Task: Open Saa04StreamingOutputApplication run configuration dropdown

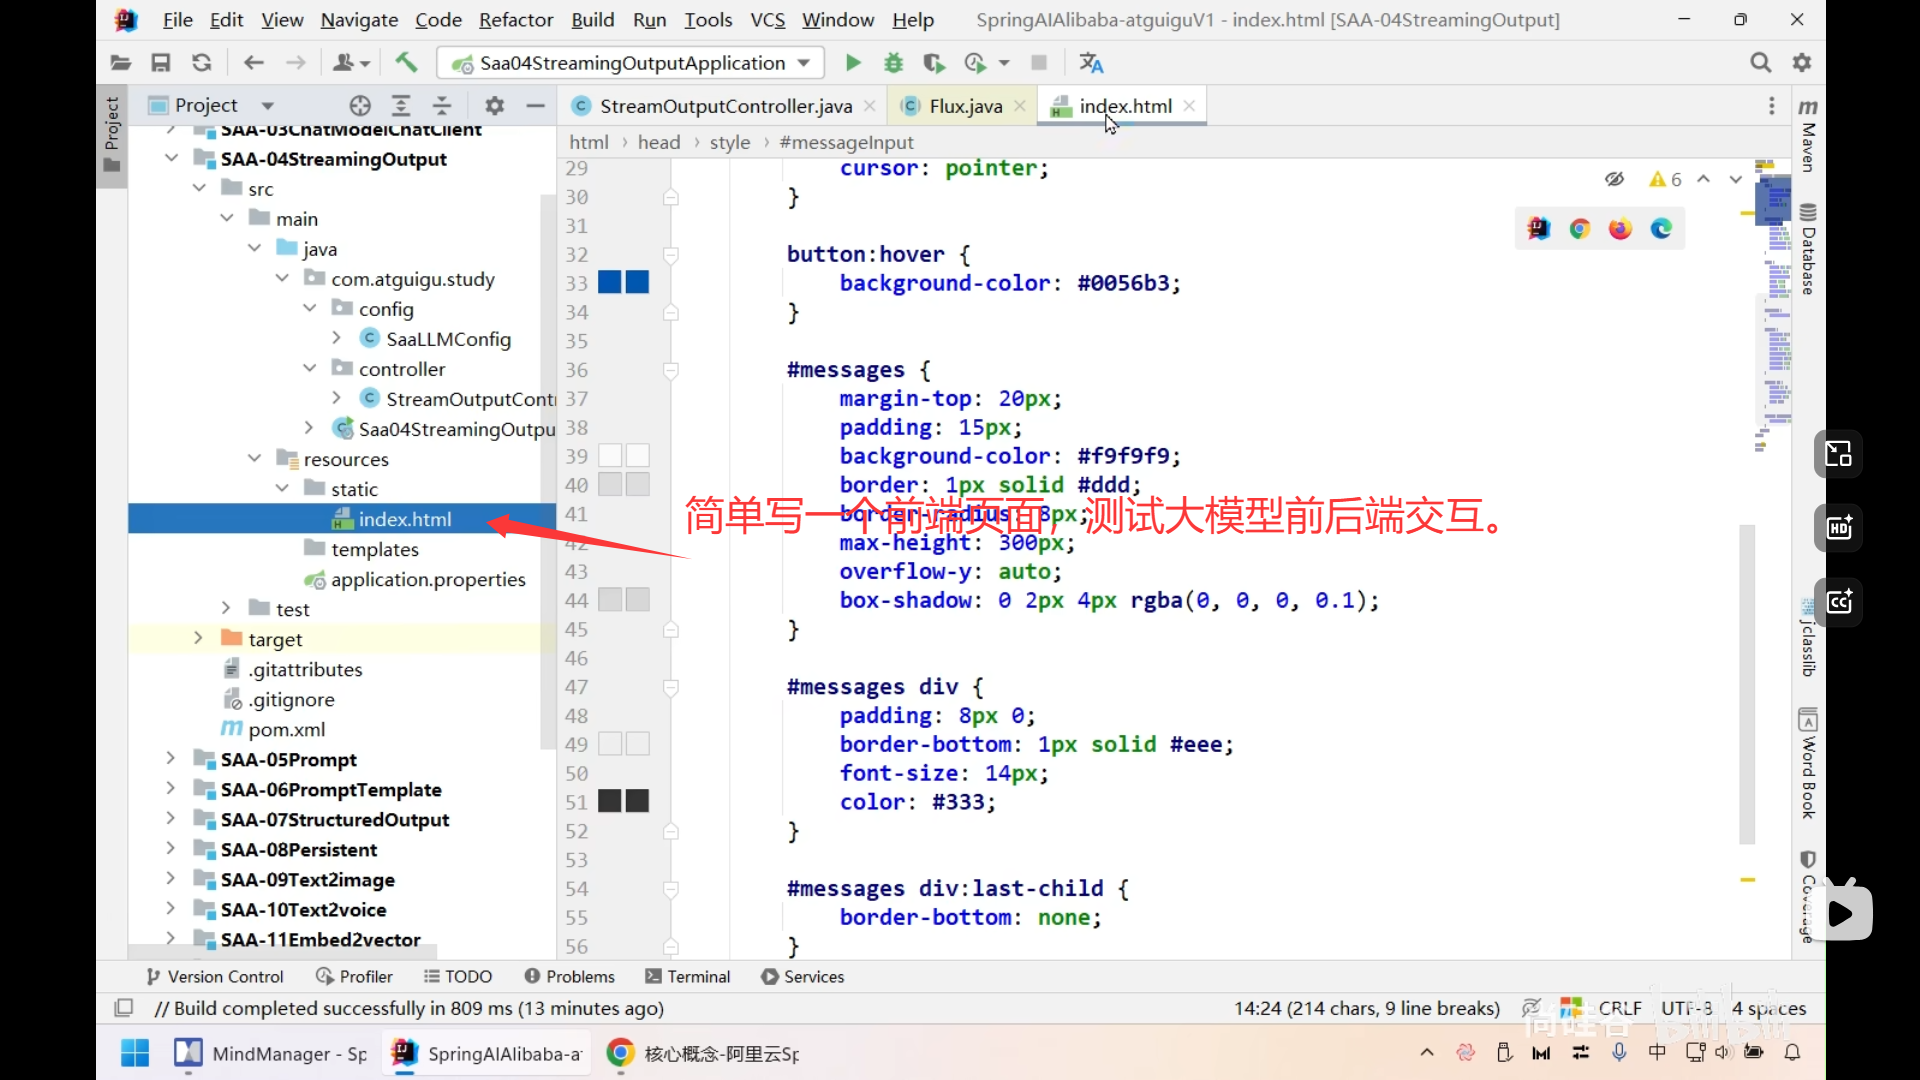Action: (631, 63)
